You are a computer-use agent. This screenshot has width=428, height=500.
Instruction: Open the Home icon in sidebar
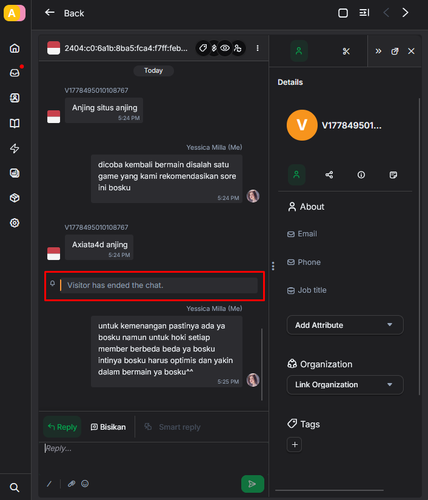pyautogui.click(x=14, y=48)
